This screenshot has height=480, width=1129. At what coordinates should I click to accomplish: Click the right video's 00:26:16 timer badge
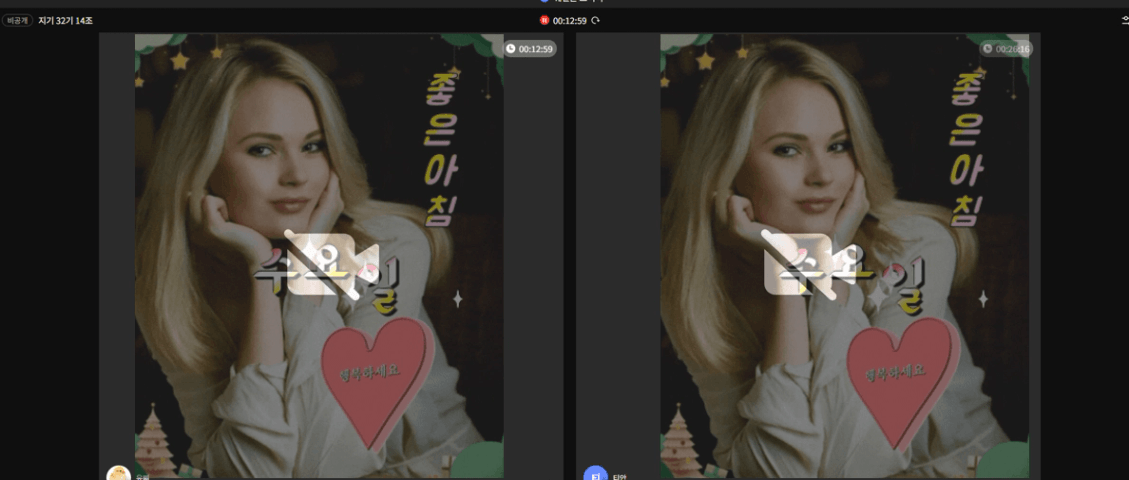1006,49
